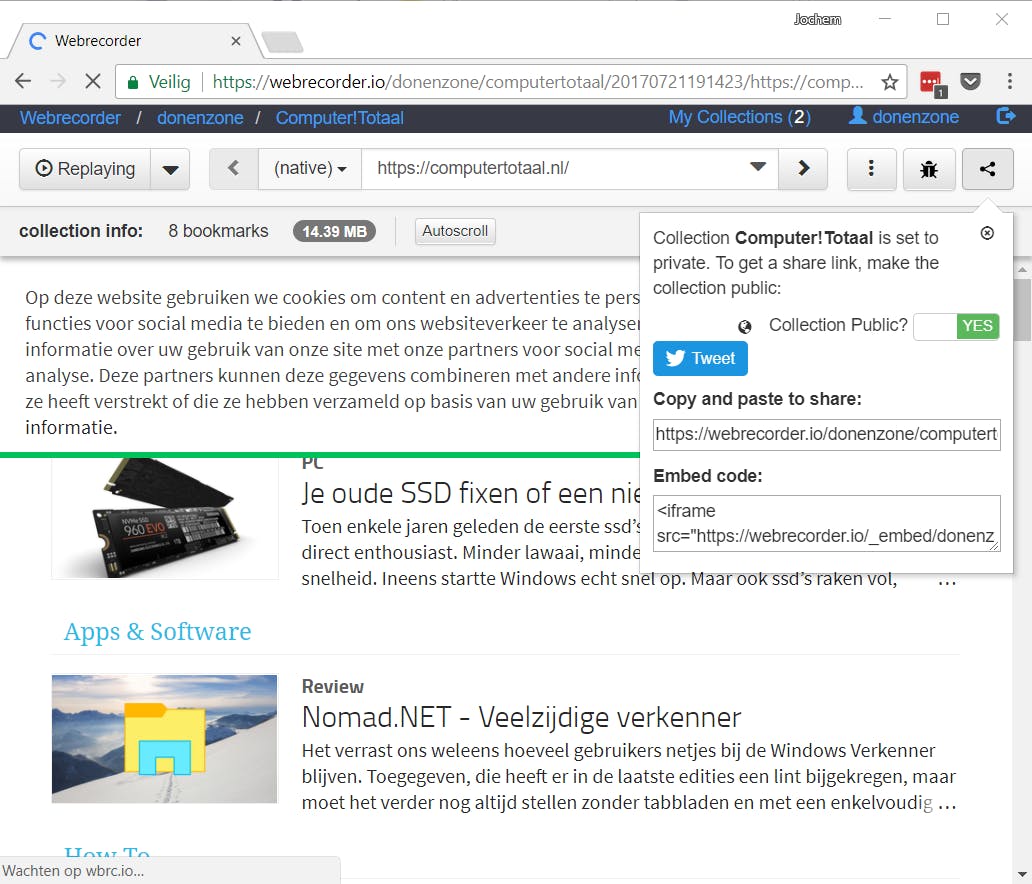Viewport: 1032px width, 884px height.
Task: Open the SSD article thumbnail
Action: [165, 519]
